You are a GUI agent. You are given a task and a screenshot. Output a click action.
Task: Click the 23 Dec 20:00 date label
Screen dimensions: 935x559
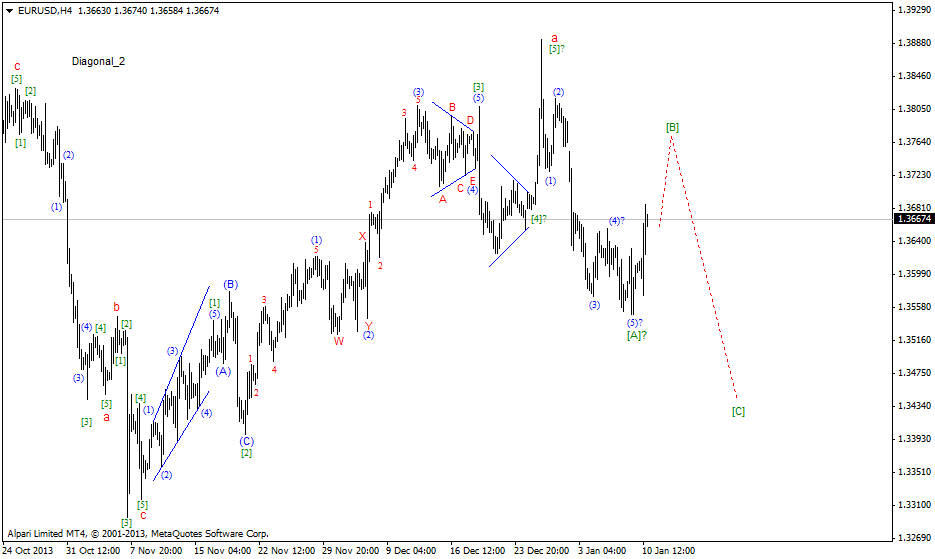pyautogui.click(x=543, y=551)
